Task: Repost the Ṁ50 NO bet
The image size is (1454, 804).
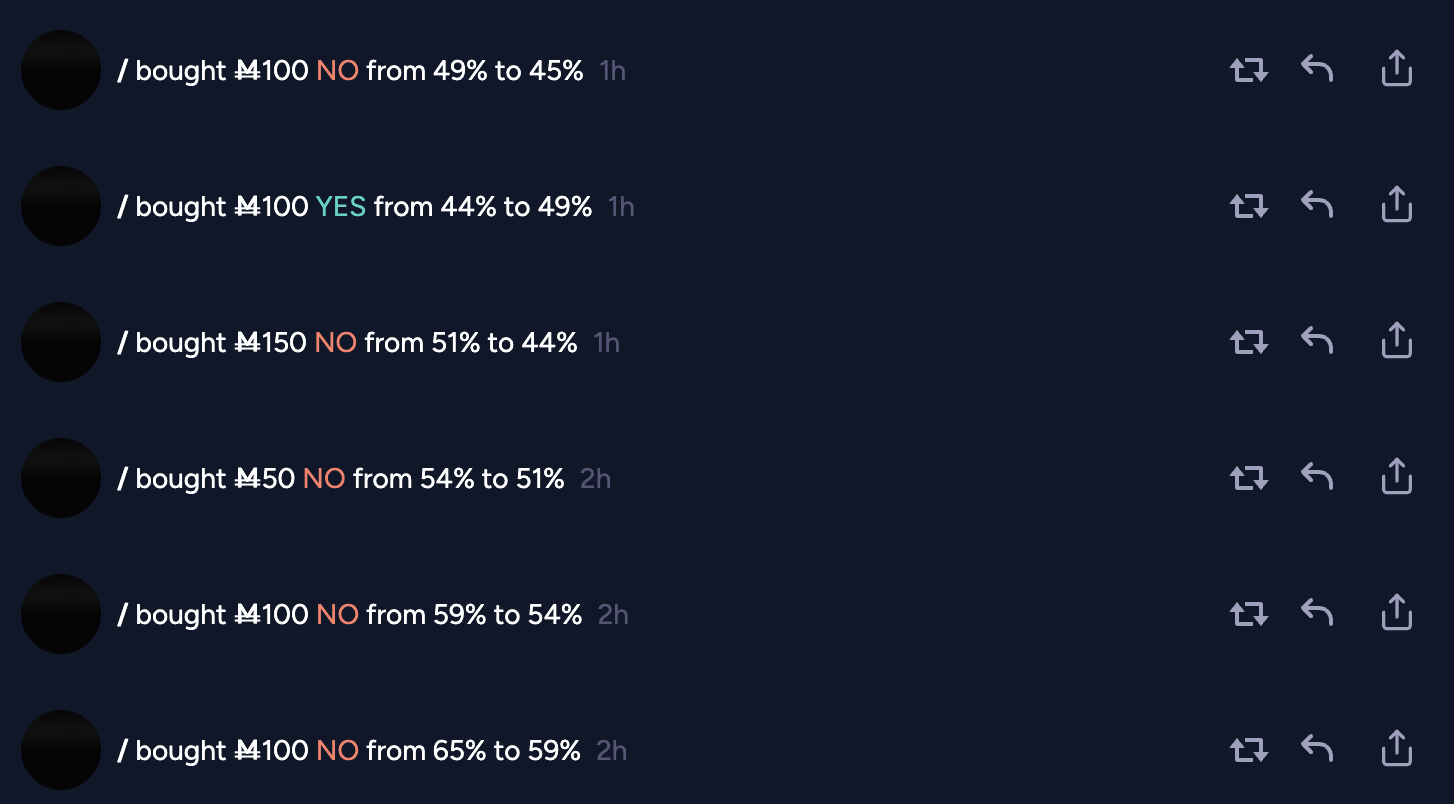Action: (1248, 478)
